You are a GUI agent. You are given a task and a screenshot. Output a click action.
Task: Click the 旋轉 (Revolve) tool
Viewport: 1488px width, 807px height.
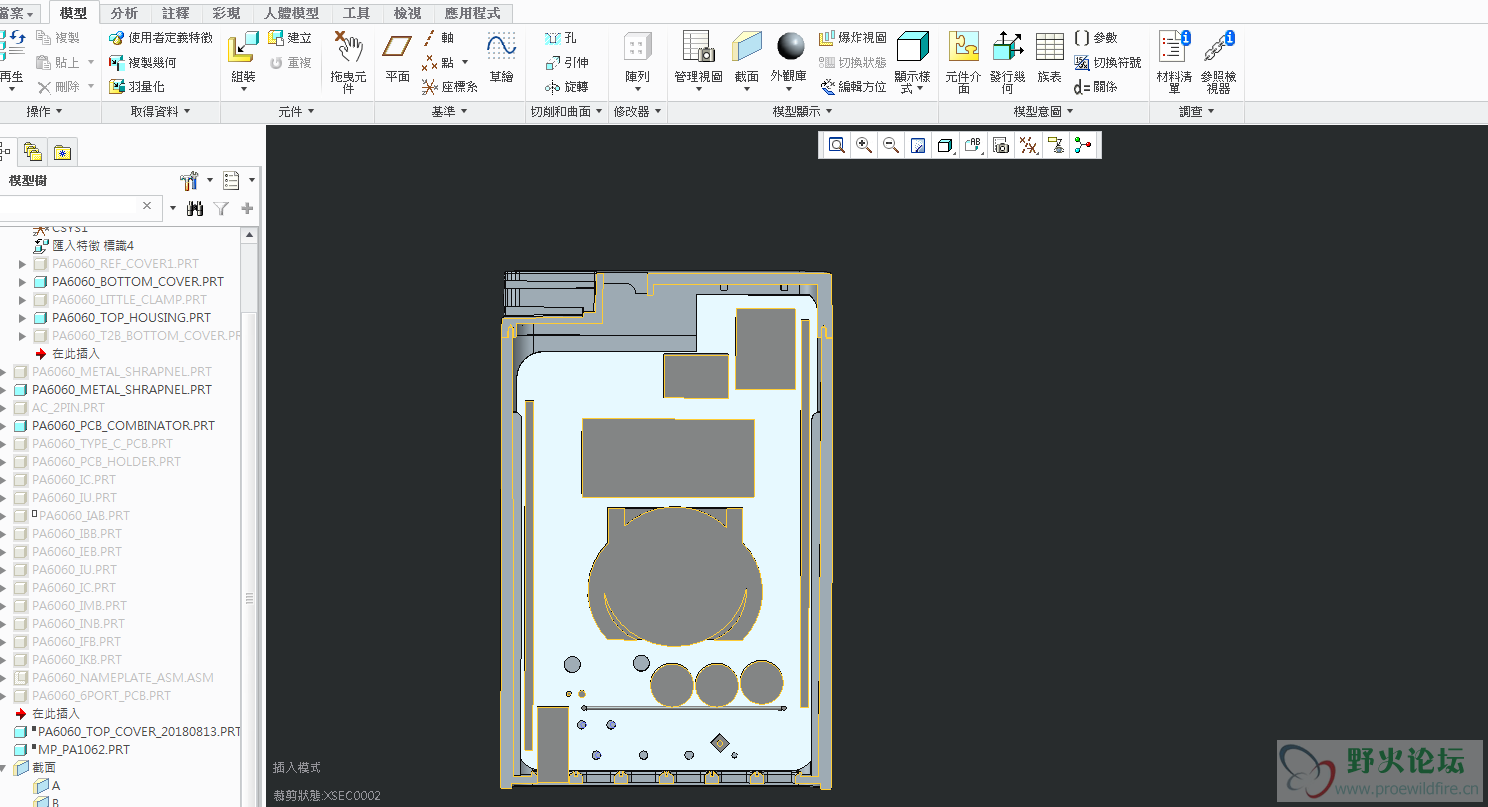[567, 87]
